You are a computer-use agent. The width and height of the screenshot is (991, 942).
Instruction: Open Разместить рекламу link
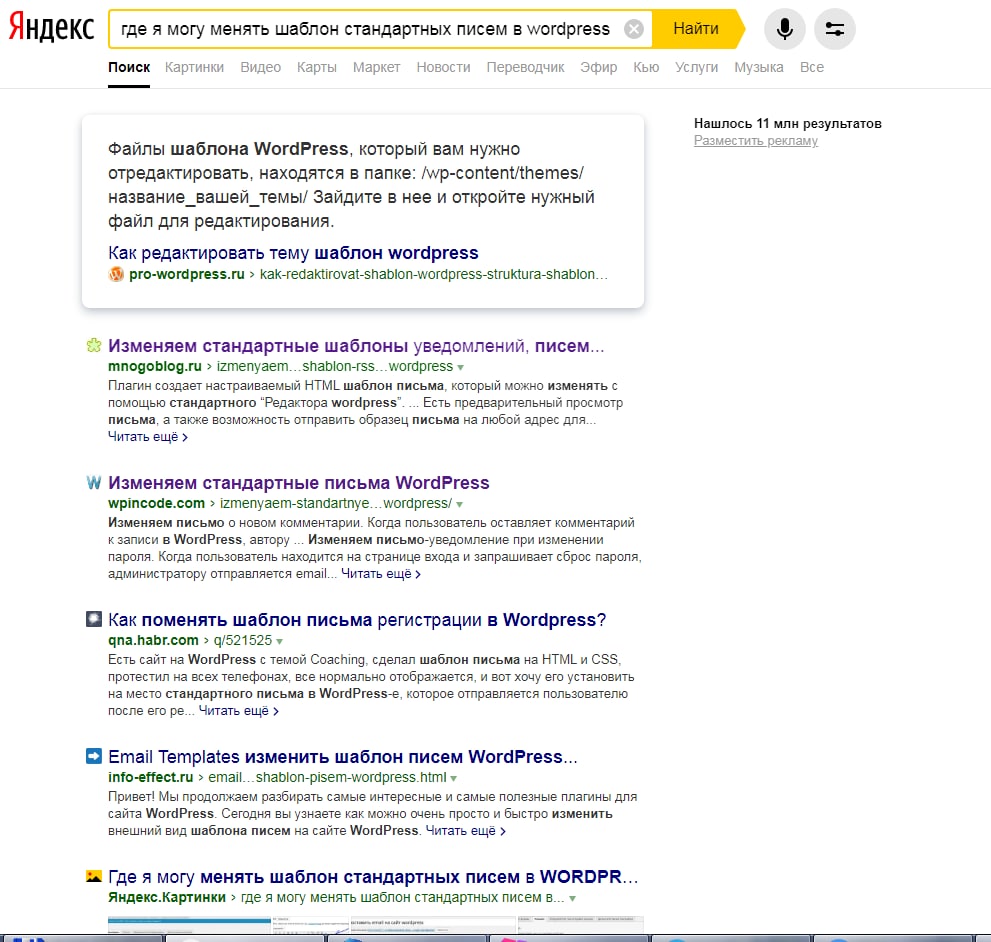click(756, 140)
